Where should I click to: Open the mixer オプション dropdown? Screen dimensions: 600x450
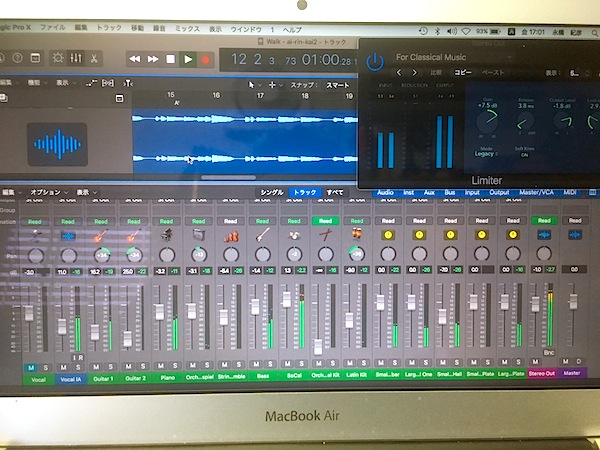pos(49,192)
